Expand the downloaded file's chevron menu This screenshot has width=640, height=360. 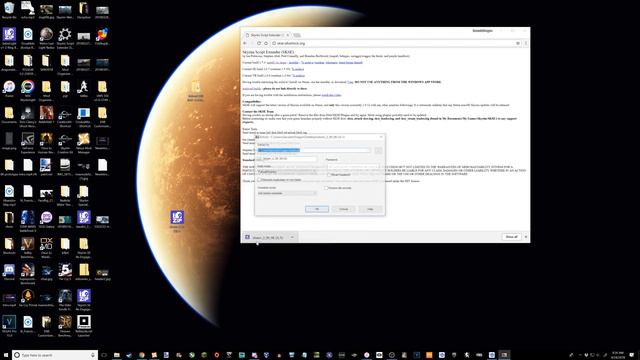pos(292,237)
